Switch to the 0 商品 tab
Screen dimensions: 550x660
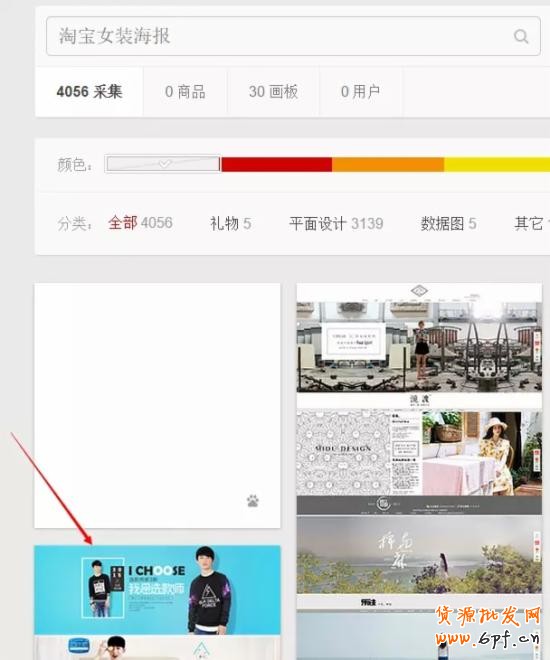click(185, 92)
